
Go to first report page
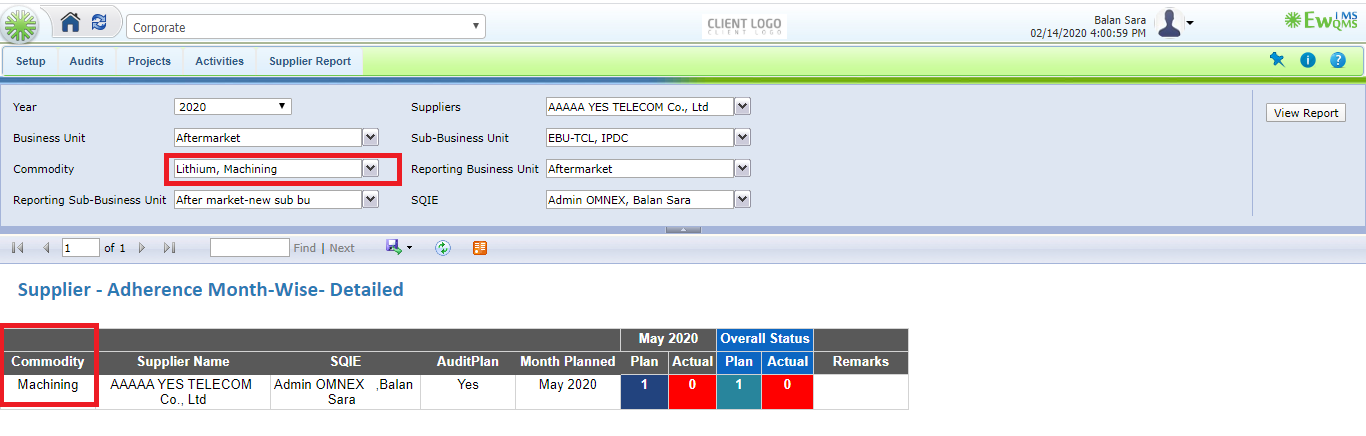(18, 248)
